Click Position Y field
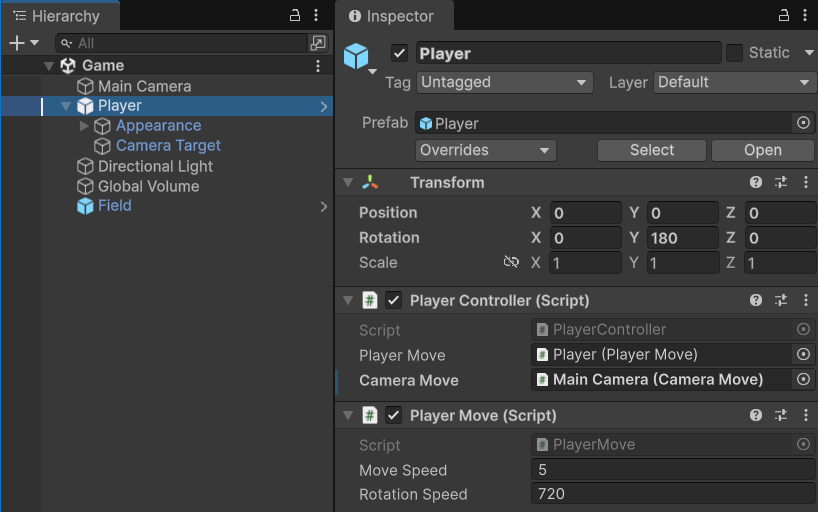Screen dimensions: 818x512 (x=683, y=213)
